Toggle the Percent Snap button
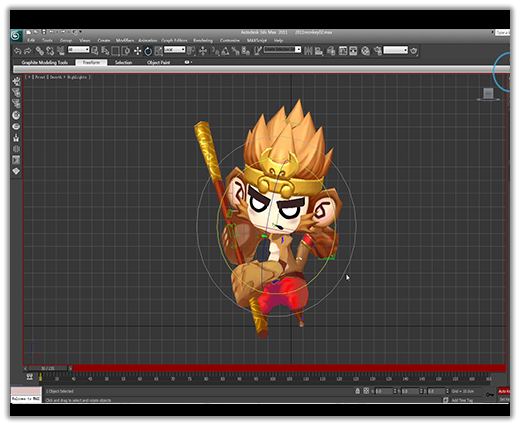 (x=235, y=51)
